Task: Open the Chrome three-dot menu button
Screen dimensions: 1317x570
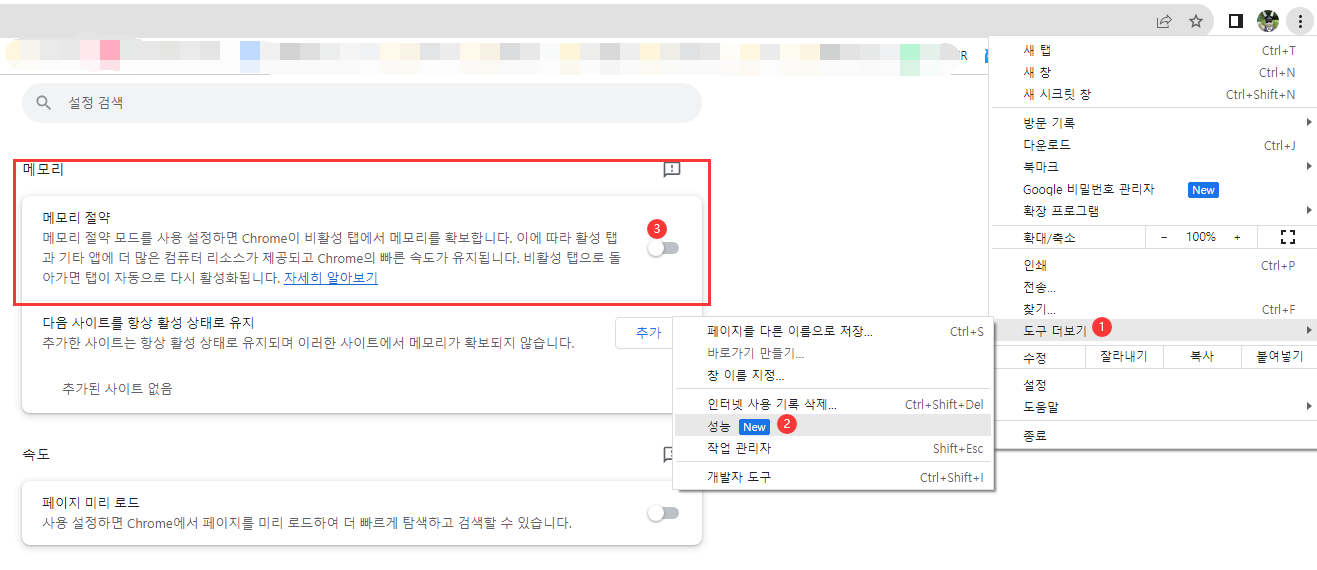Action: pyautogui.click(x=1299, y=20)
